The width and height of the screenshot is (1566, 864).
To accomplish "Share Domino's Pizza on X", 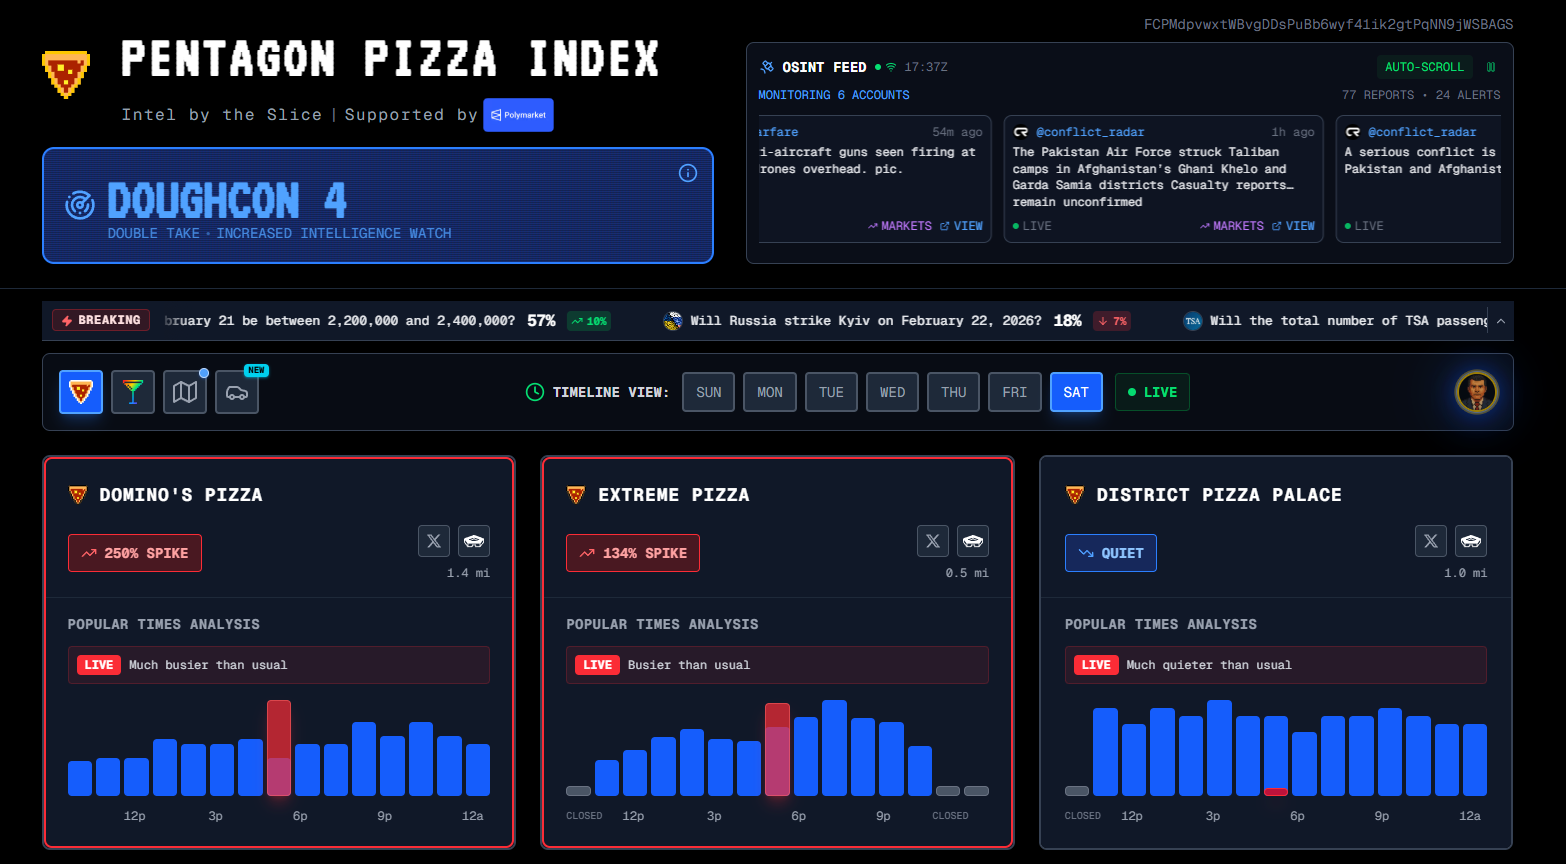I will point(434,541).
